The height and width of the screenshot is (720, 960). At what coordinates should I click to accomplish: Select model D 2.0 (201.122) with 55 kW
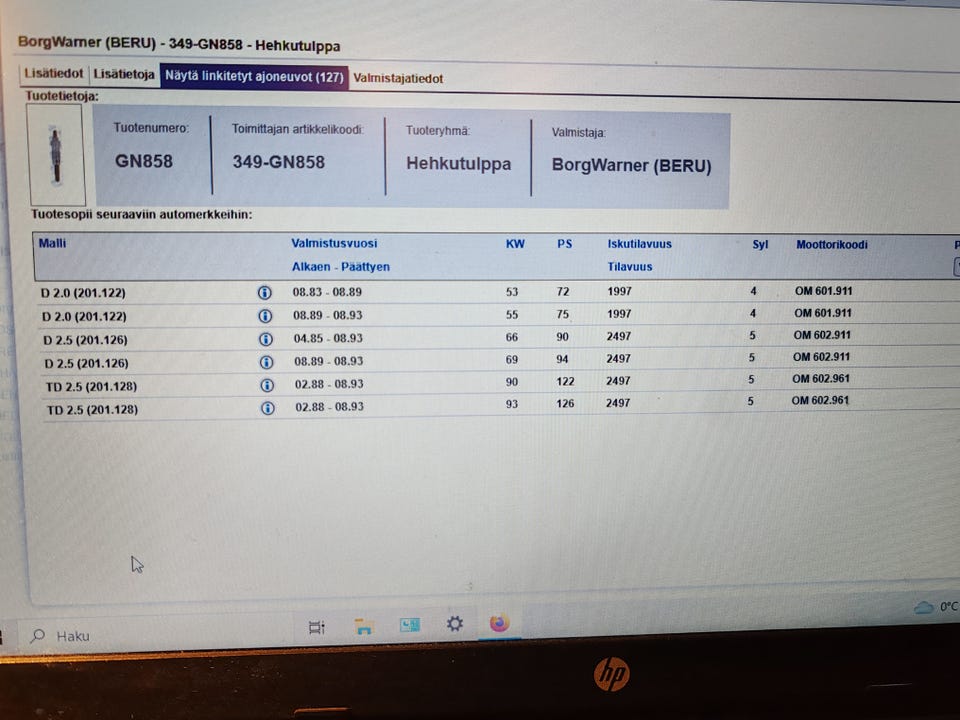(x=84, y=317)
